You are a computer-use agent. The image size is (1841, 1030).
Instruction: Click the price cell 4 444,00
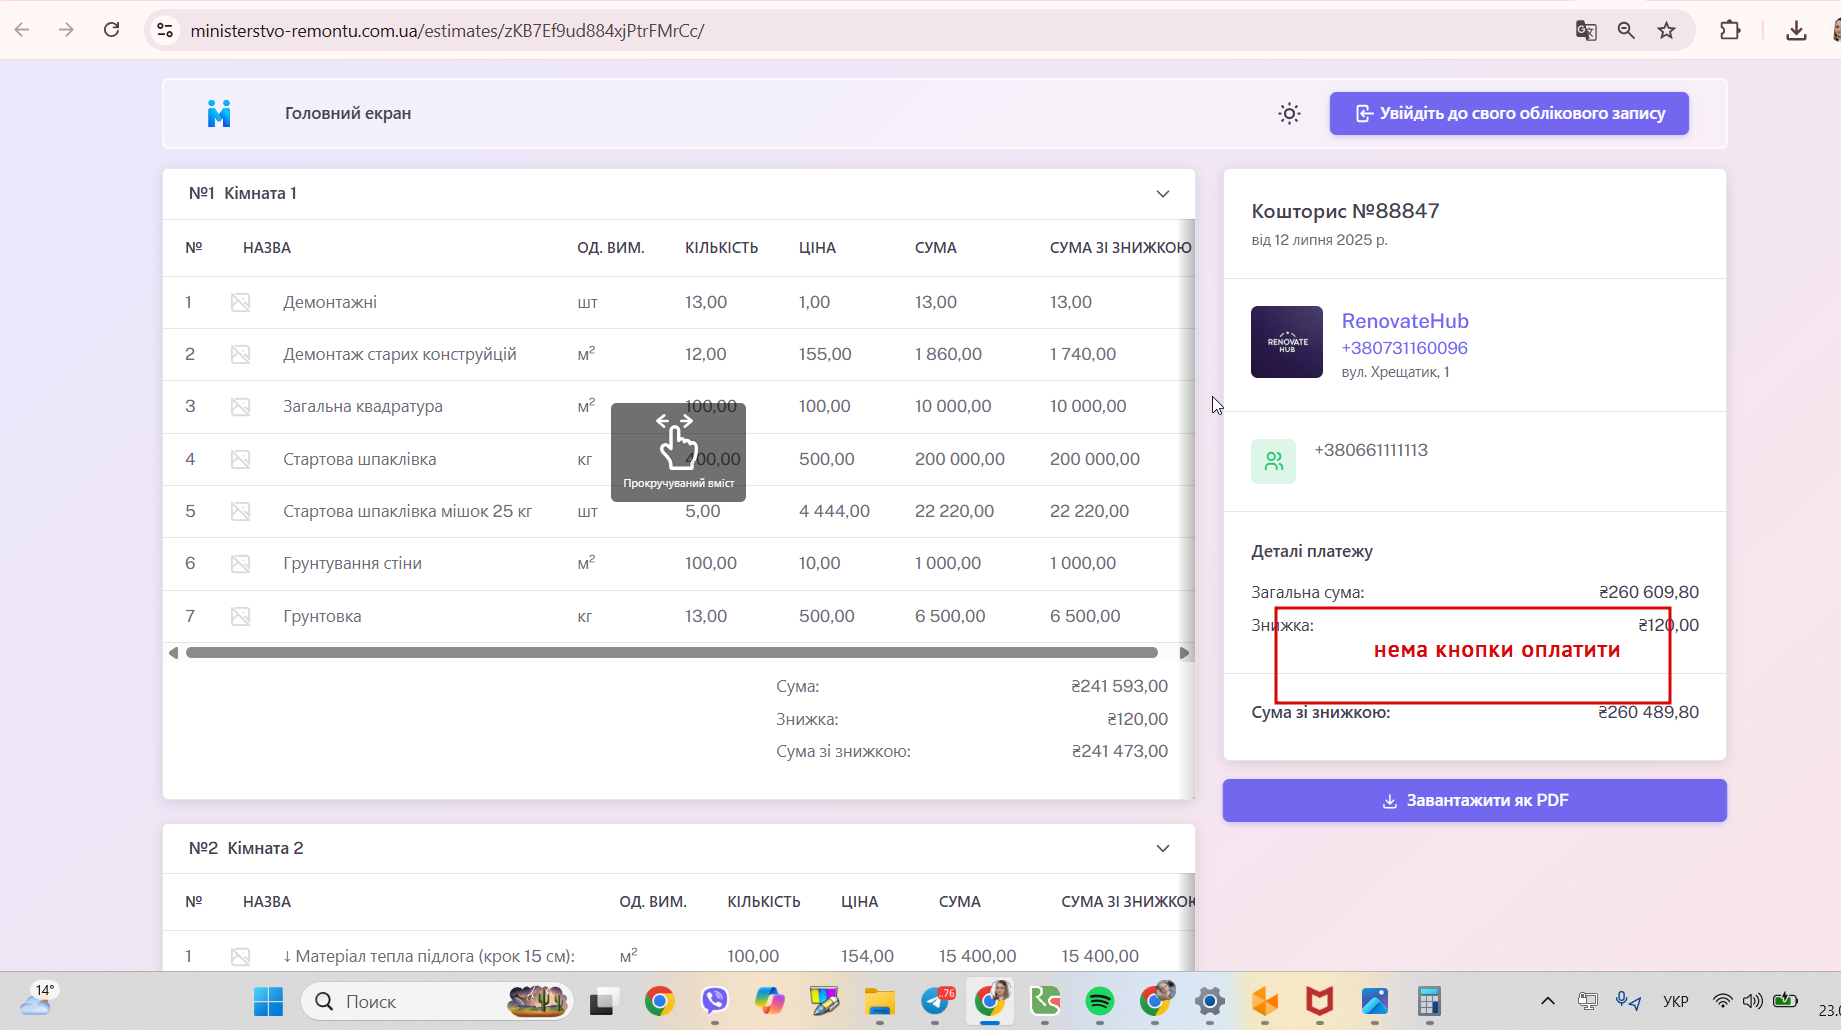[834, 511]
